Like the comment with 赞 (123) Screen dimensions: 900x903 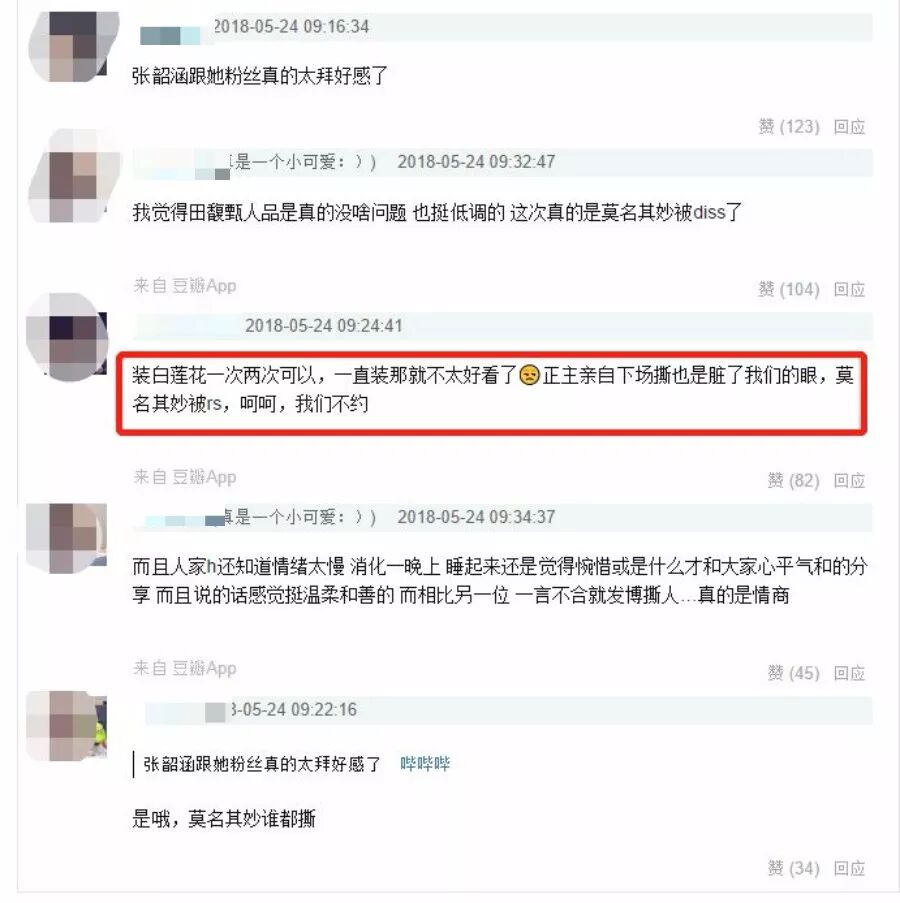coord(788,127)
